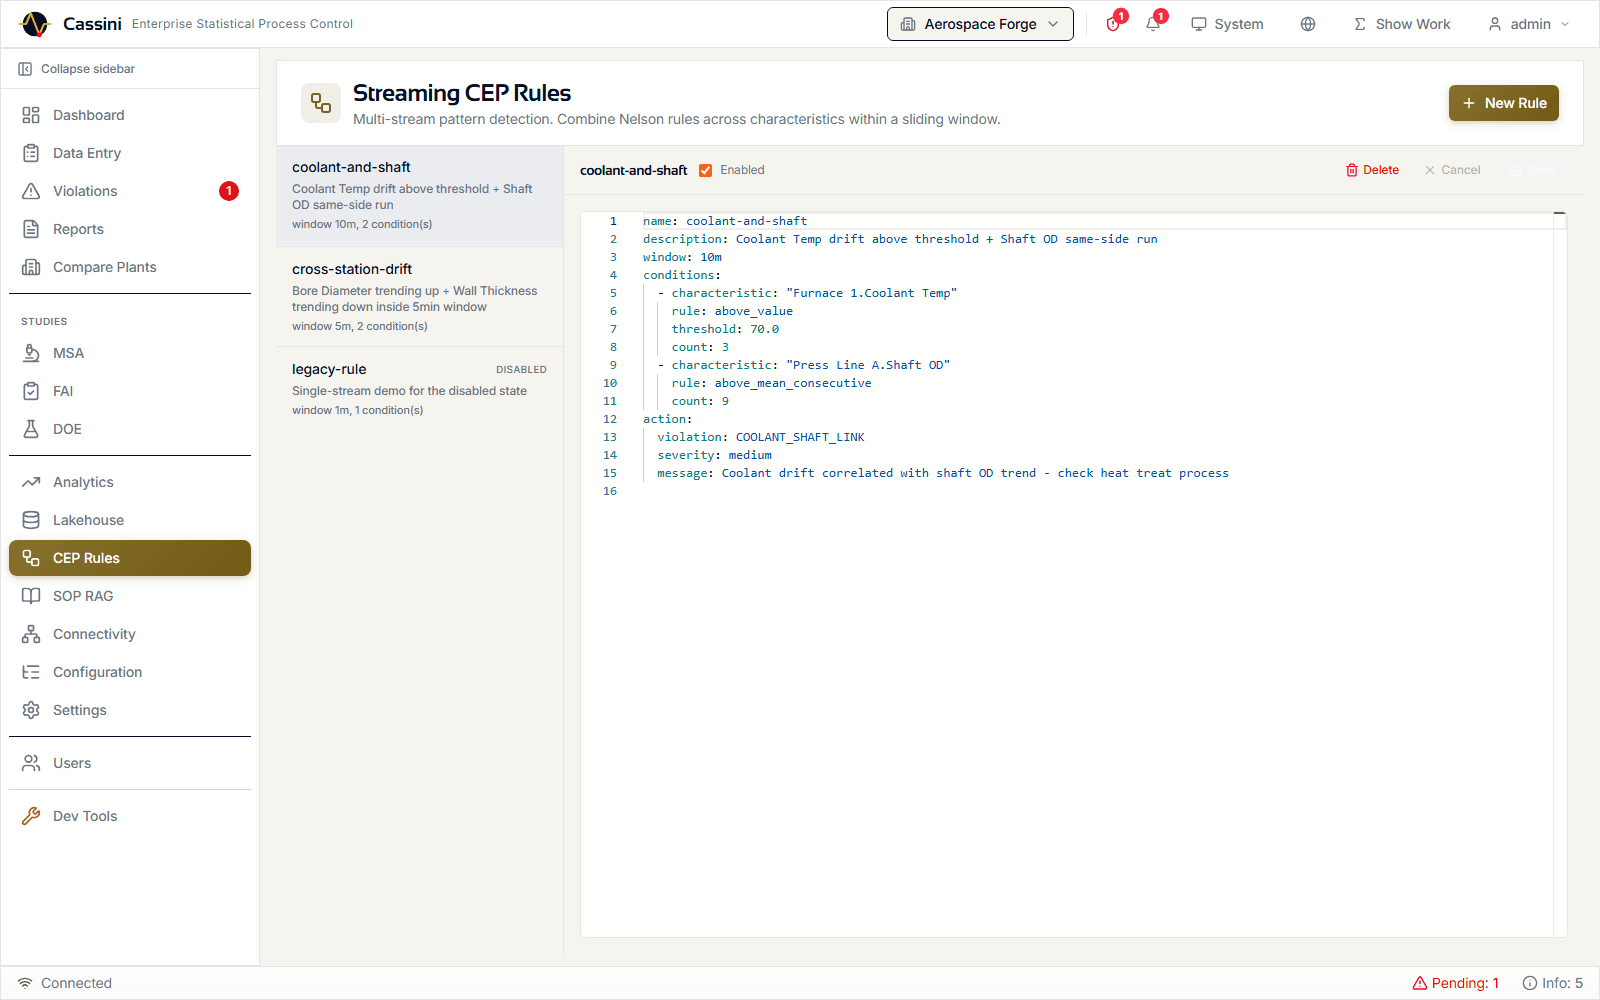Screen dimensions: 1600x1000
Task: Open the Aerospace Forge plant dropdown
Action: click(980, 24)
